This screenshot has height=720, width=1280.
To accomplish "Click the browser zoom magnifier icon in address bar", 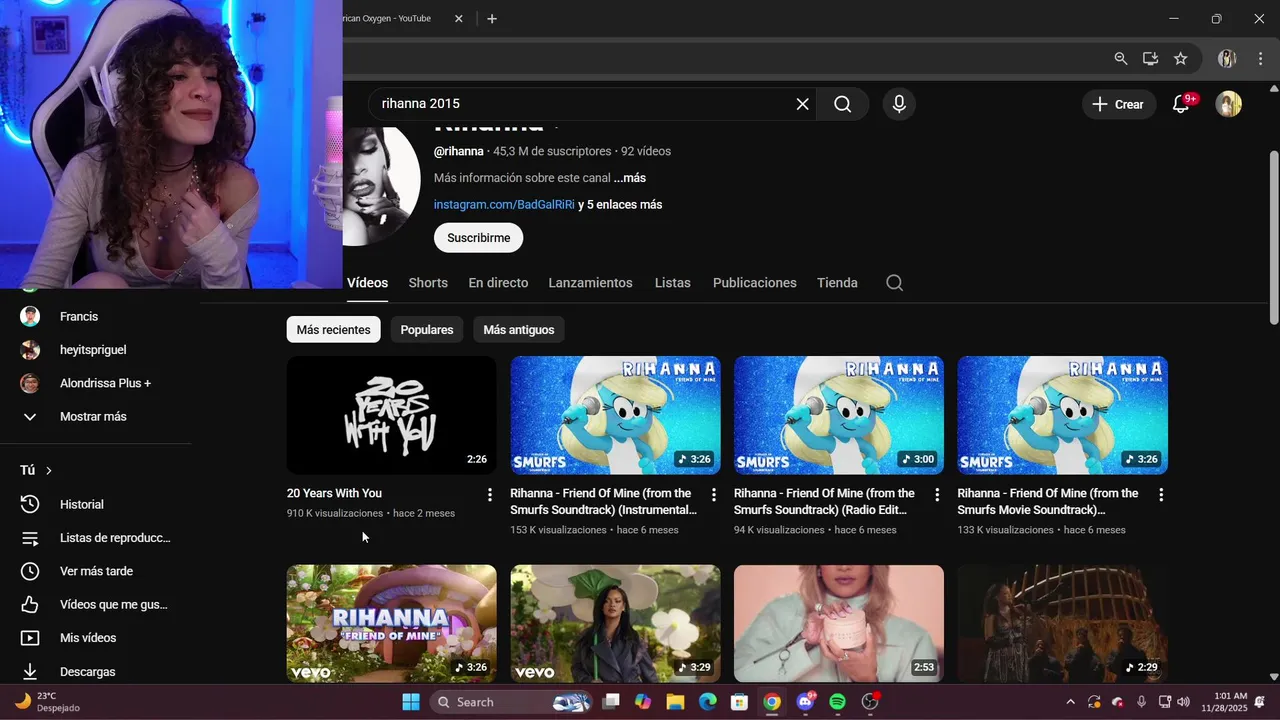I will tap(1121, 59).
